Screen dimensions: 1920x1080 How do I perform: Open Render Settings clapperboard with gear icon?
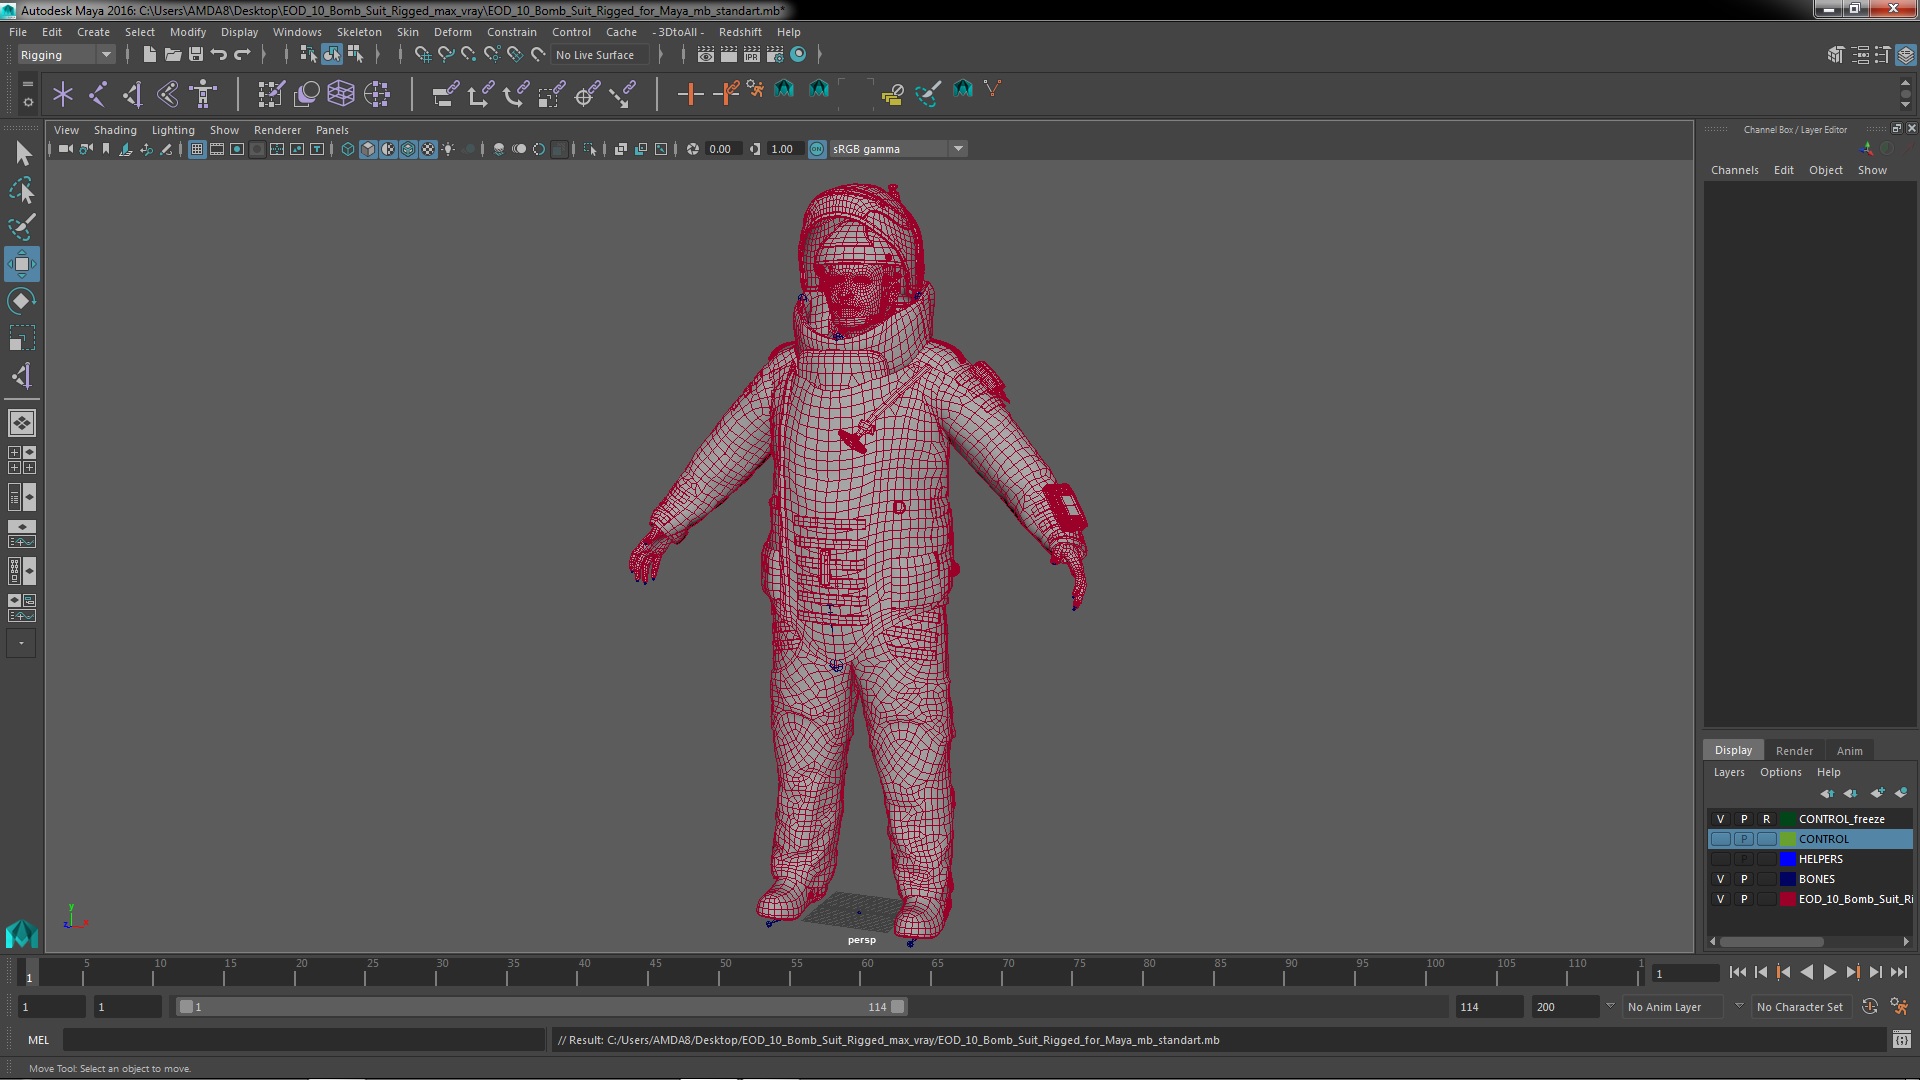point(775,55)
